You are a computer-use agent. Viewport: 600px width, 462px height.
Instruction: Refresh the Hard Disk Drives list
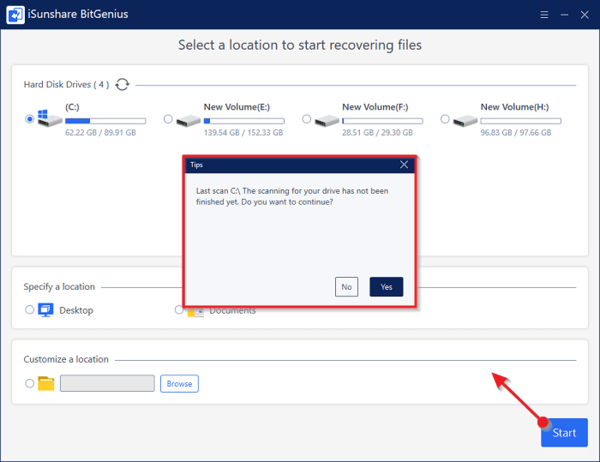(122, 84)
